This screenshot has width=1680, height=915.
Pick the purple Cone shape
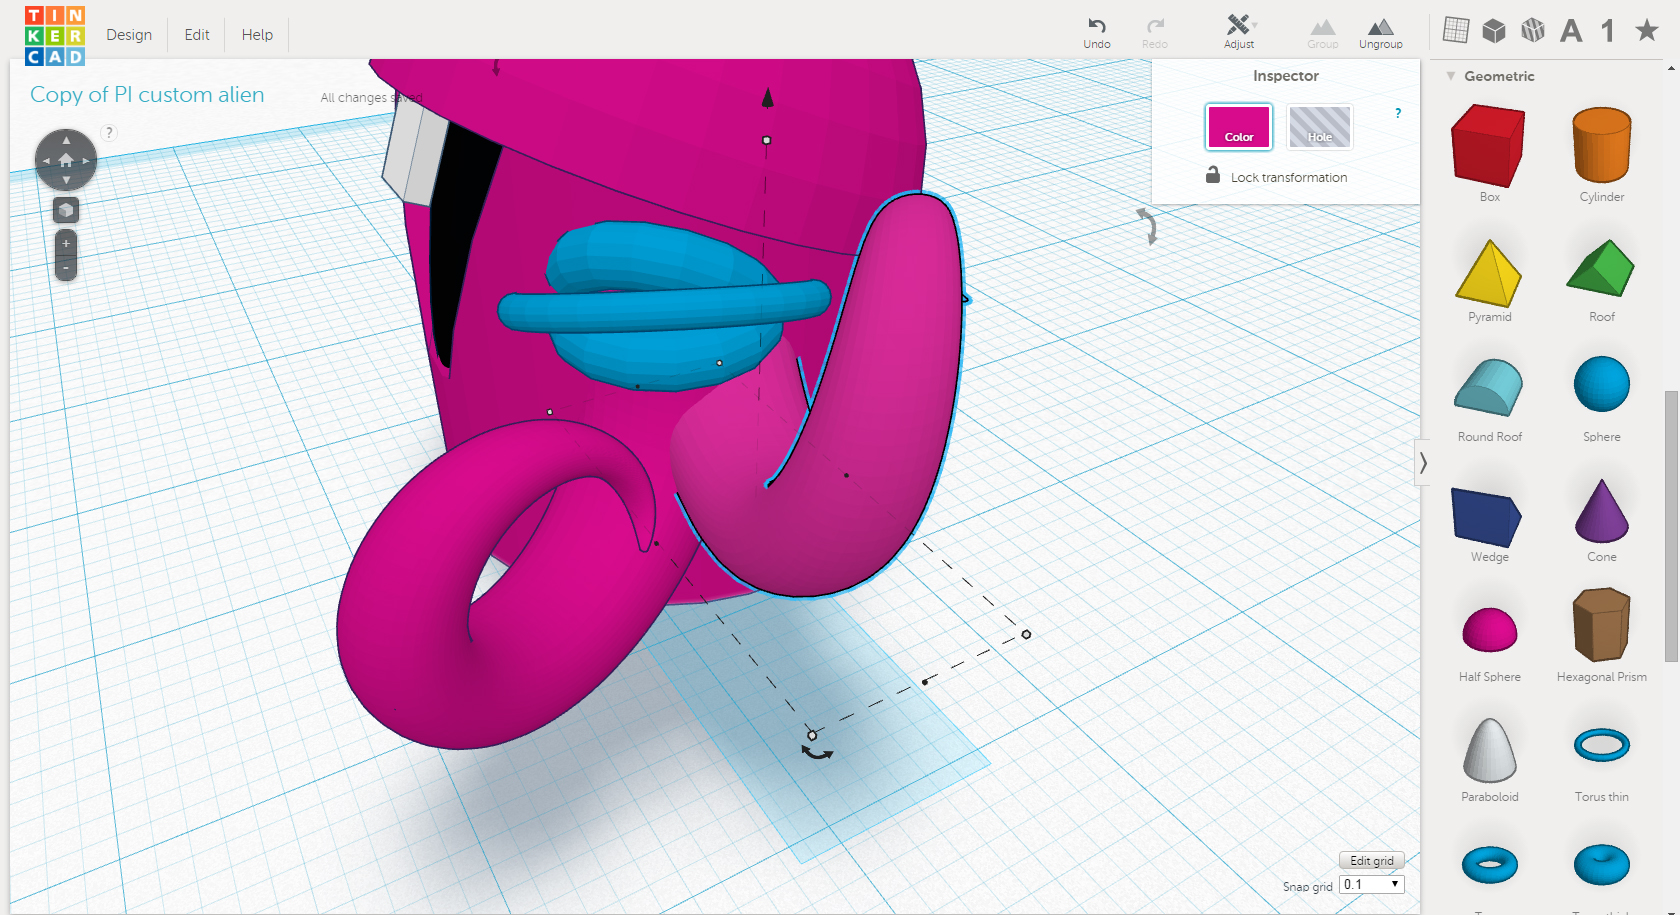click(1602, 510)
